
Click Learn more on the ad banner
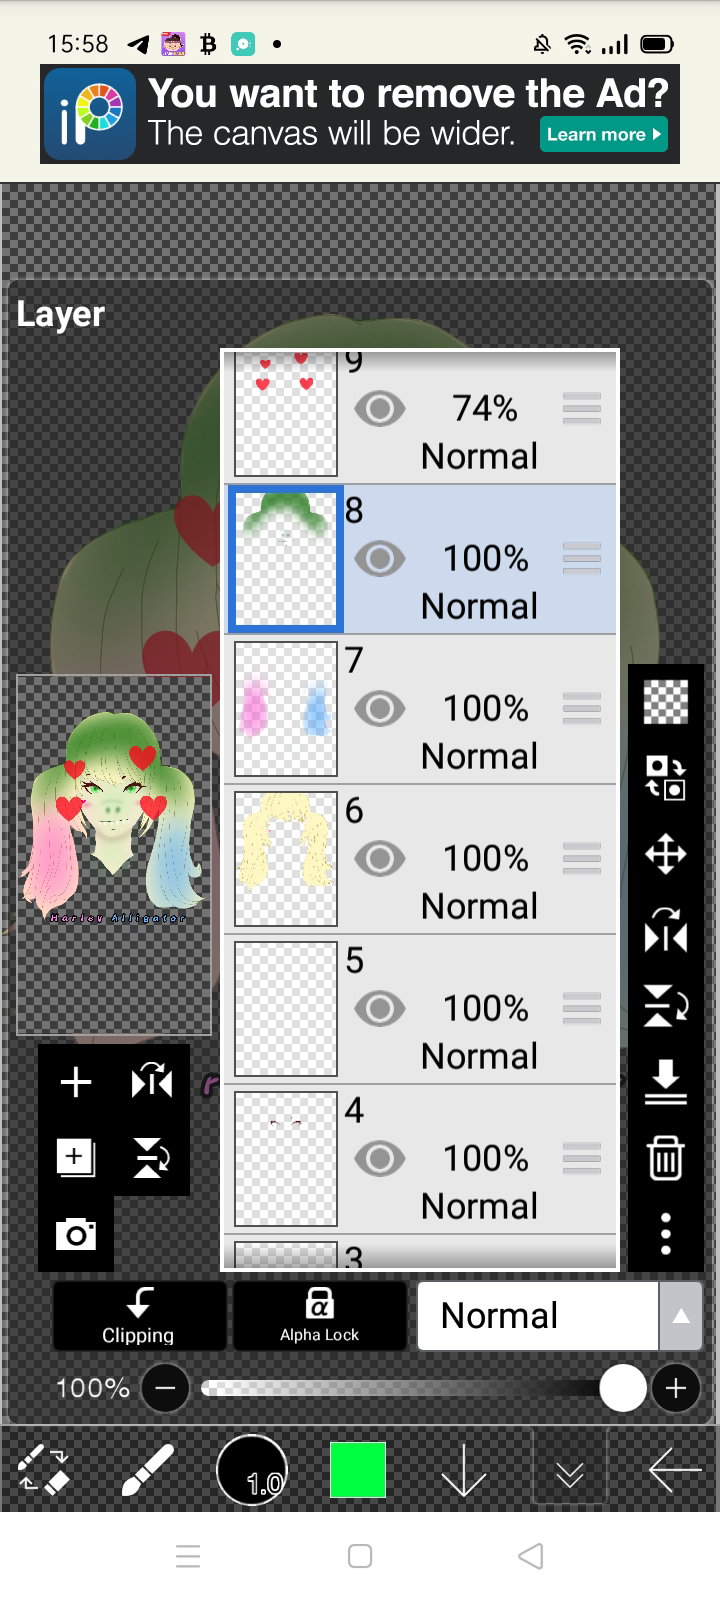click(604, 134)
